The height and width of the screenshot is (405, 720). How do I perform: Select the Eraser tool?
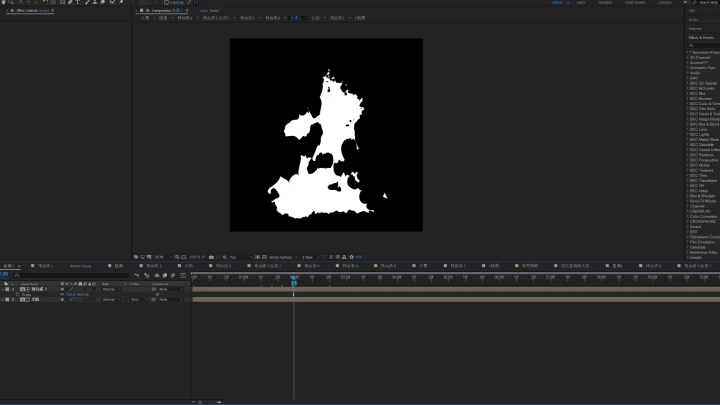(103, 2)
